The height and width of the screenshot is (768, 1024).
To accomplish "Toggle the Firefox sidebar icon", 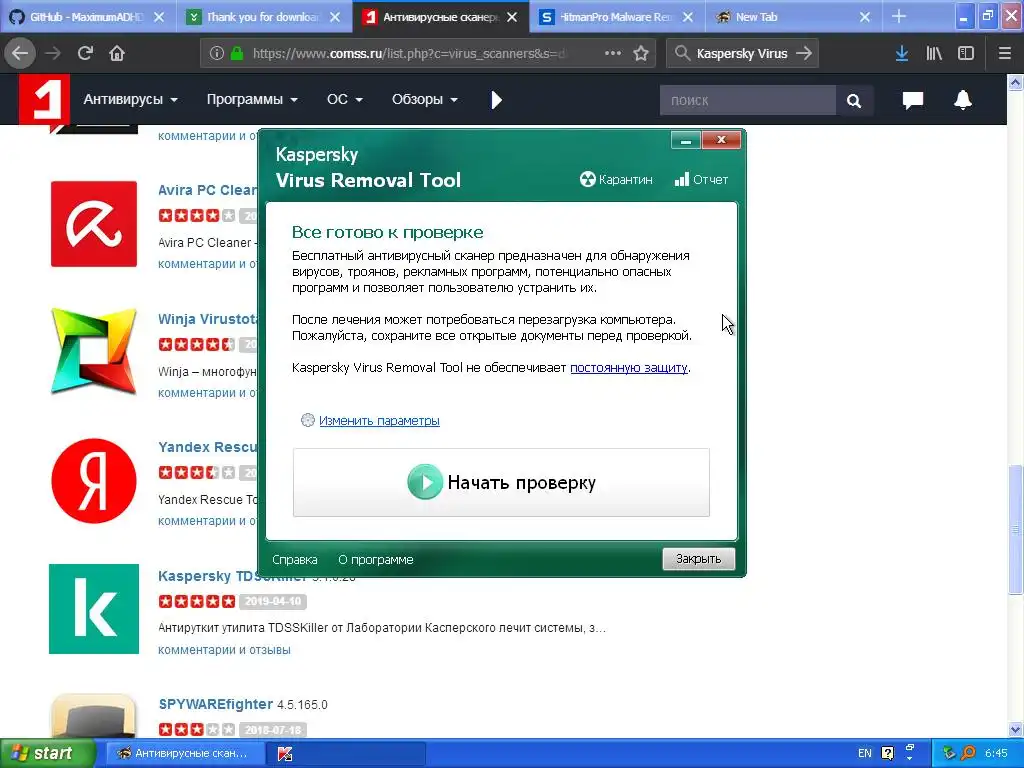I will [966, 53].
